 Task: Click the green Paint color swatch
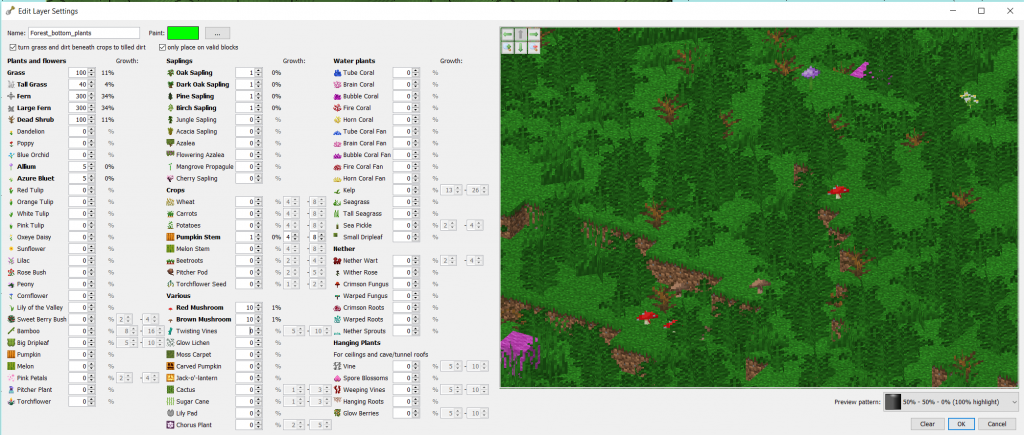pyautogui.click(x=183, y=33)
